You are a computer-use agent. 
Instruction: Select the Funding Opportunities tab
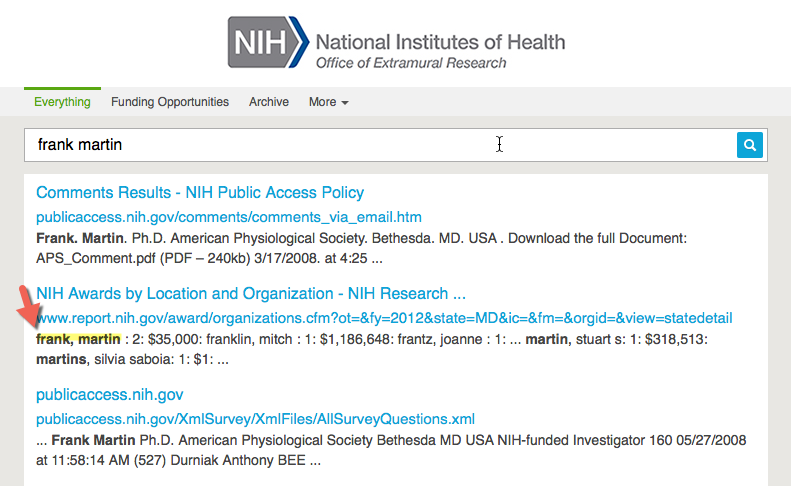point(170,102)
